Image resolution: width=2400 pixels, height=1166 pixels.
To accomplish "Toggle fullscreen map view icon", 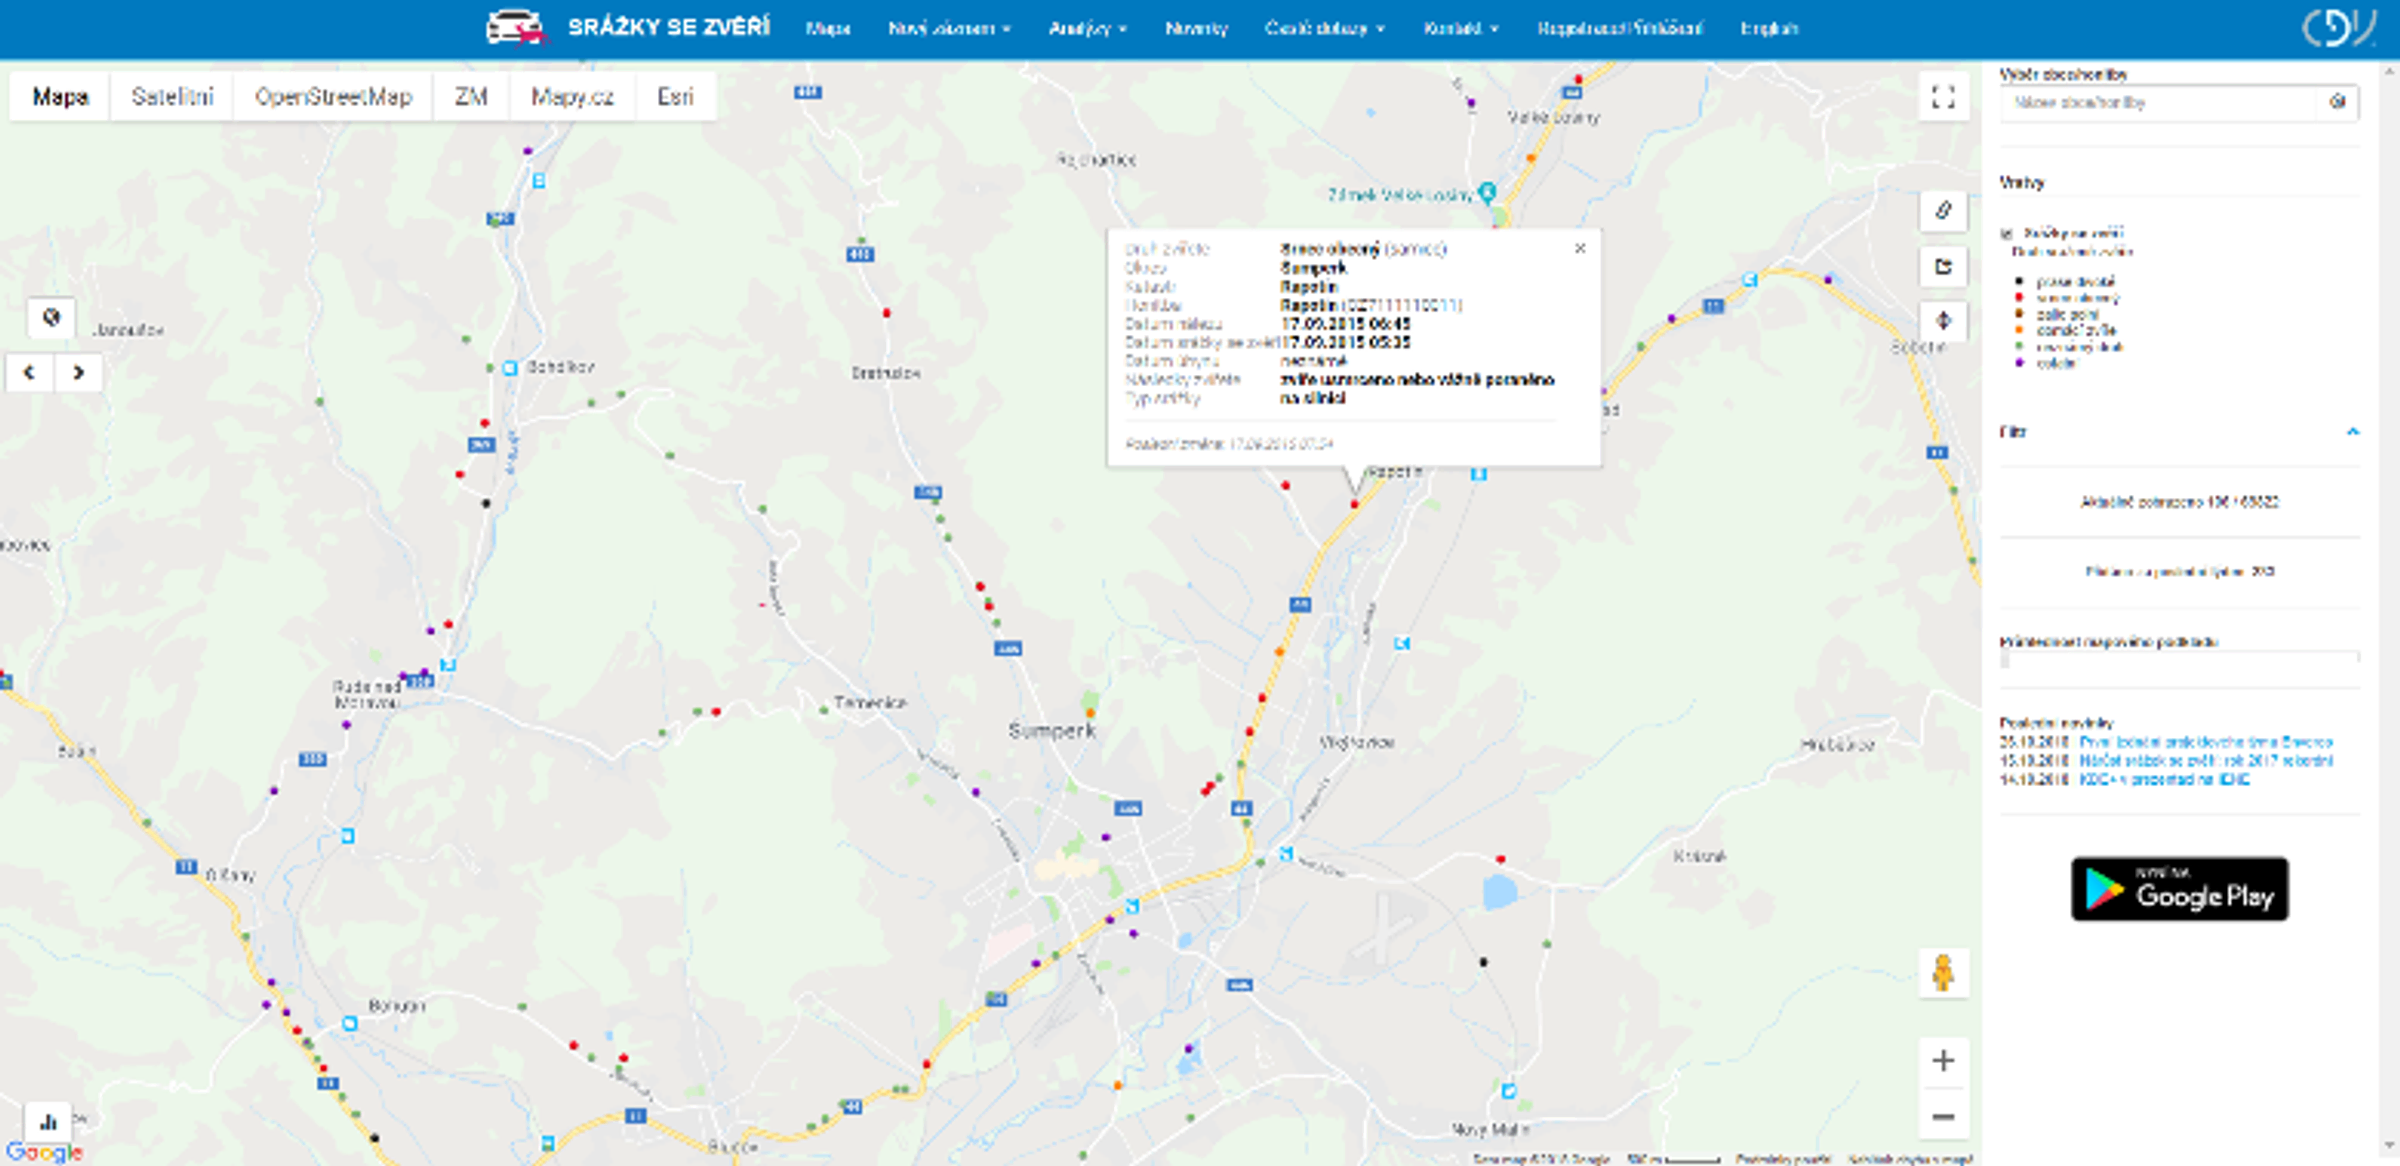I will [x=1943, y=97].
